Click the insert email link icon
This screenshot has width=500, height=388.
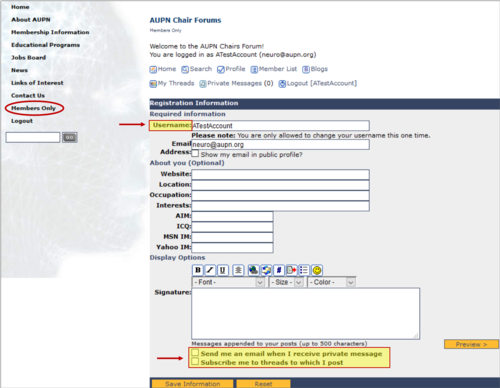coord(266,270)
